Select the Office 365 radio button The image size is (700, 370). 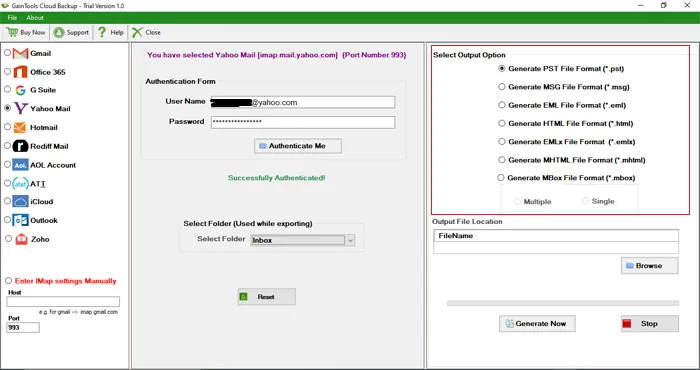[8, 71]
